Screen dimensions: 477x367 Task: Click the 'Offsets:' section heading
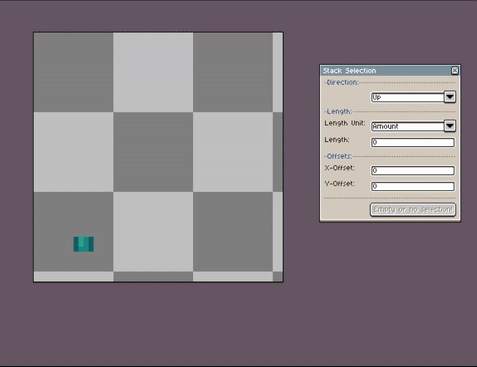339,156
